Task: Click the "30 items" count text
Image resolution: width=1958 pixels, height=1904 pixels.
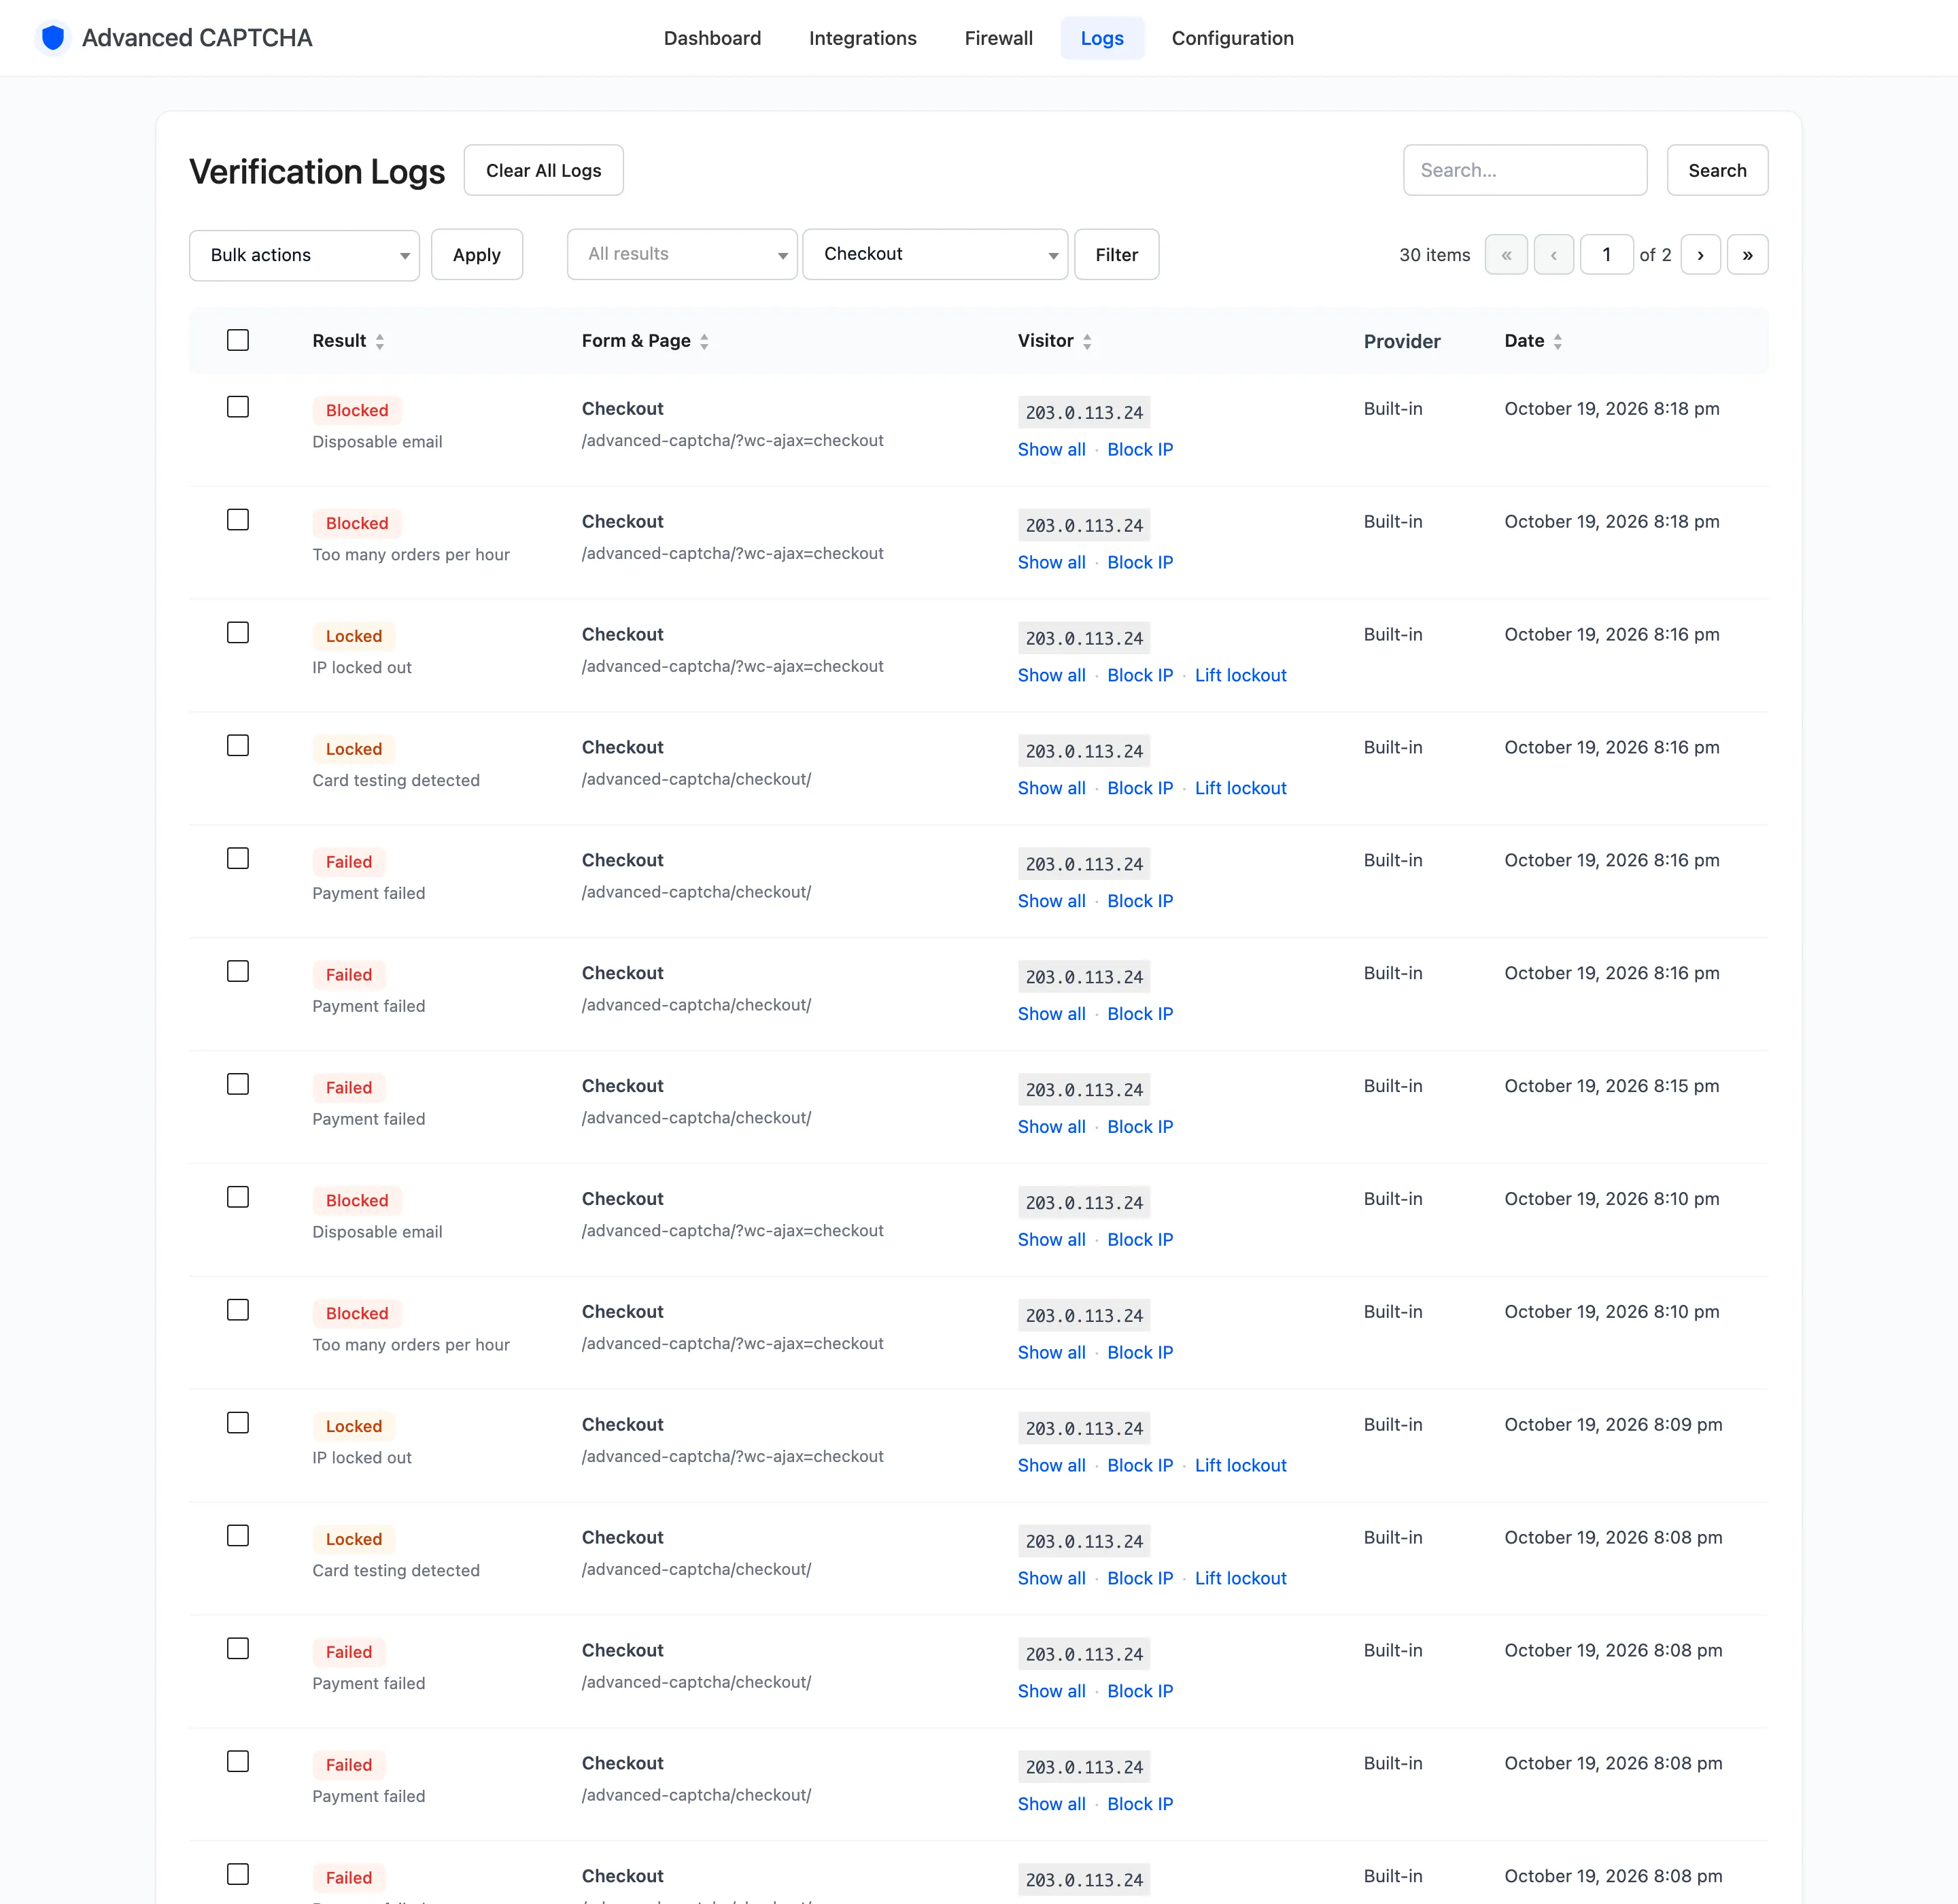Action: click(1434, 255)
